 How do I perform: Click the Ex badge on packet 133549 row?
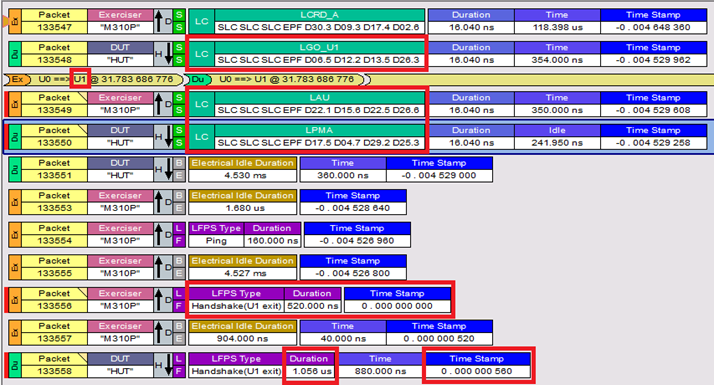[15, 104]
